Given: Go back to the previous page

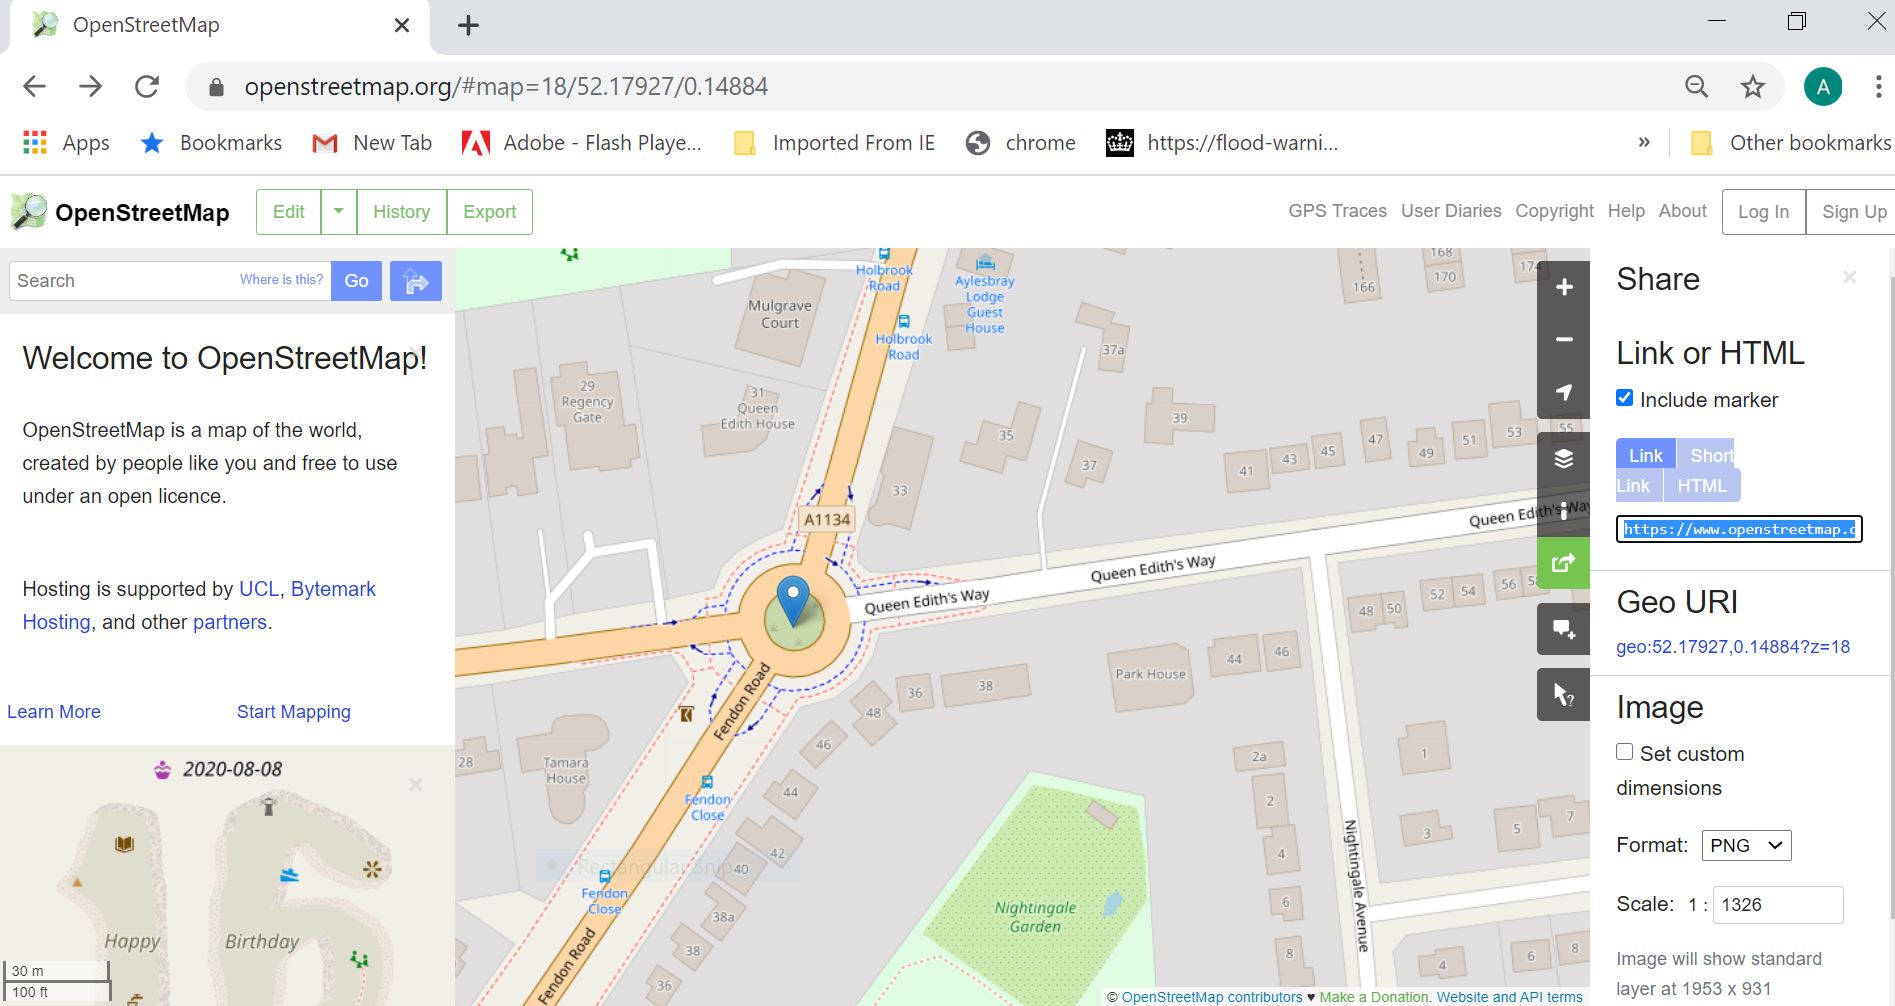Looking at the screenshot, I should coord(35,87).
